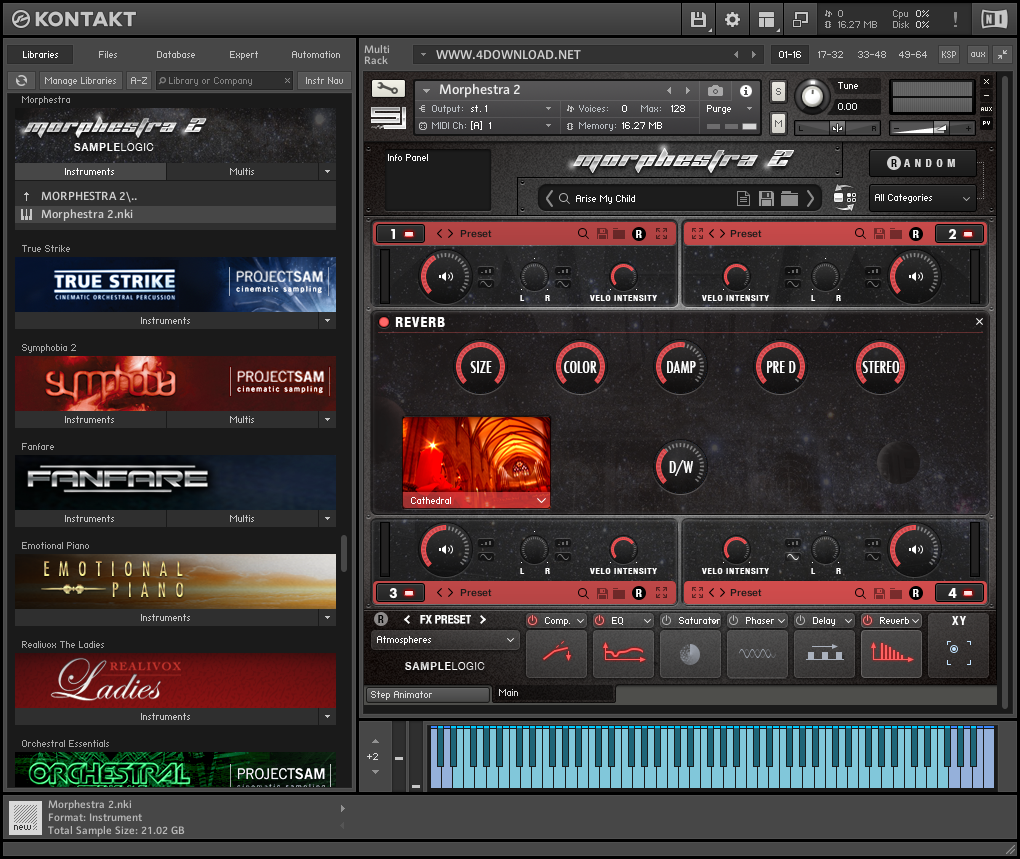Adjust the reverb D/W knob

pyautogui.click(x=680, y=466)
